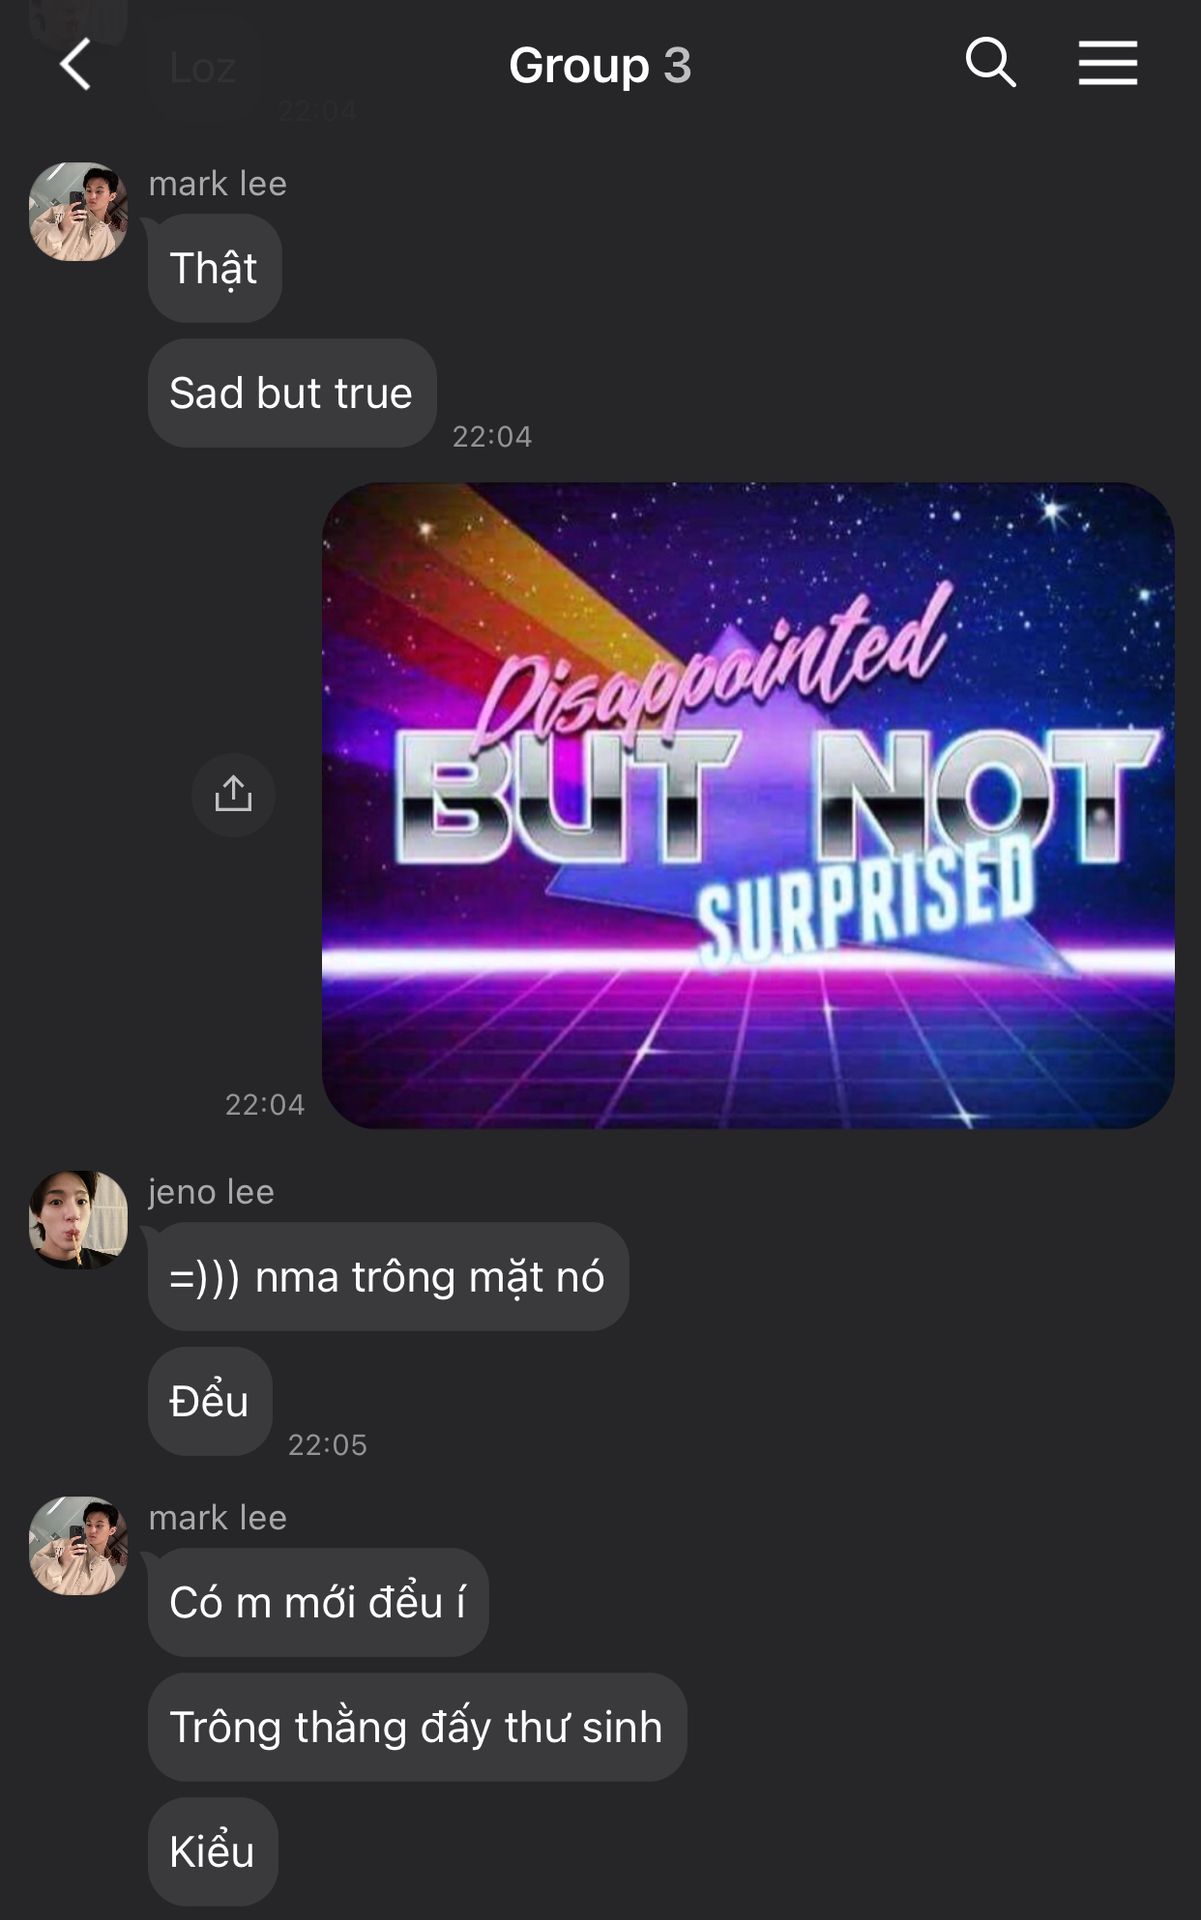Image resolution: width=1201 pixels, height=1920 pixels.
Task: Tap 'mark lee' name above 'Thật'
Action: click(218, 183)
